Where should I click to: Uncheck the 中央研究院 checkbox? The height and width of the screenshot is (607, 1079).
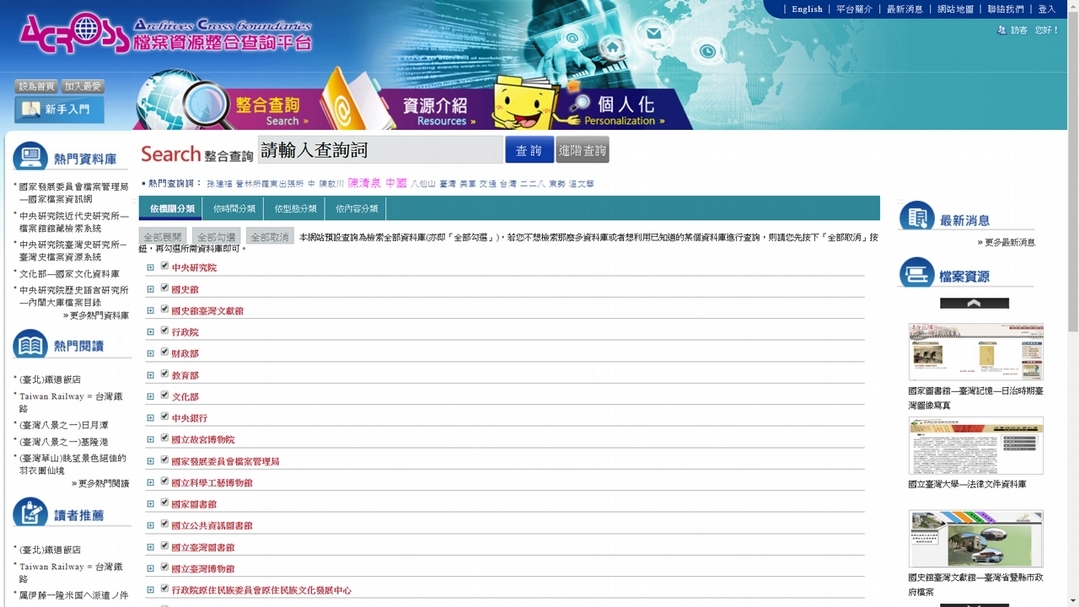coord(164,266)
